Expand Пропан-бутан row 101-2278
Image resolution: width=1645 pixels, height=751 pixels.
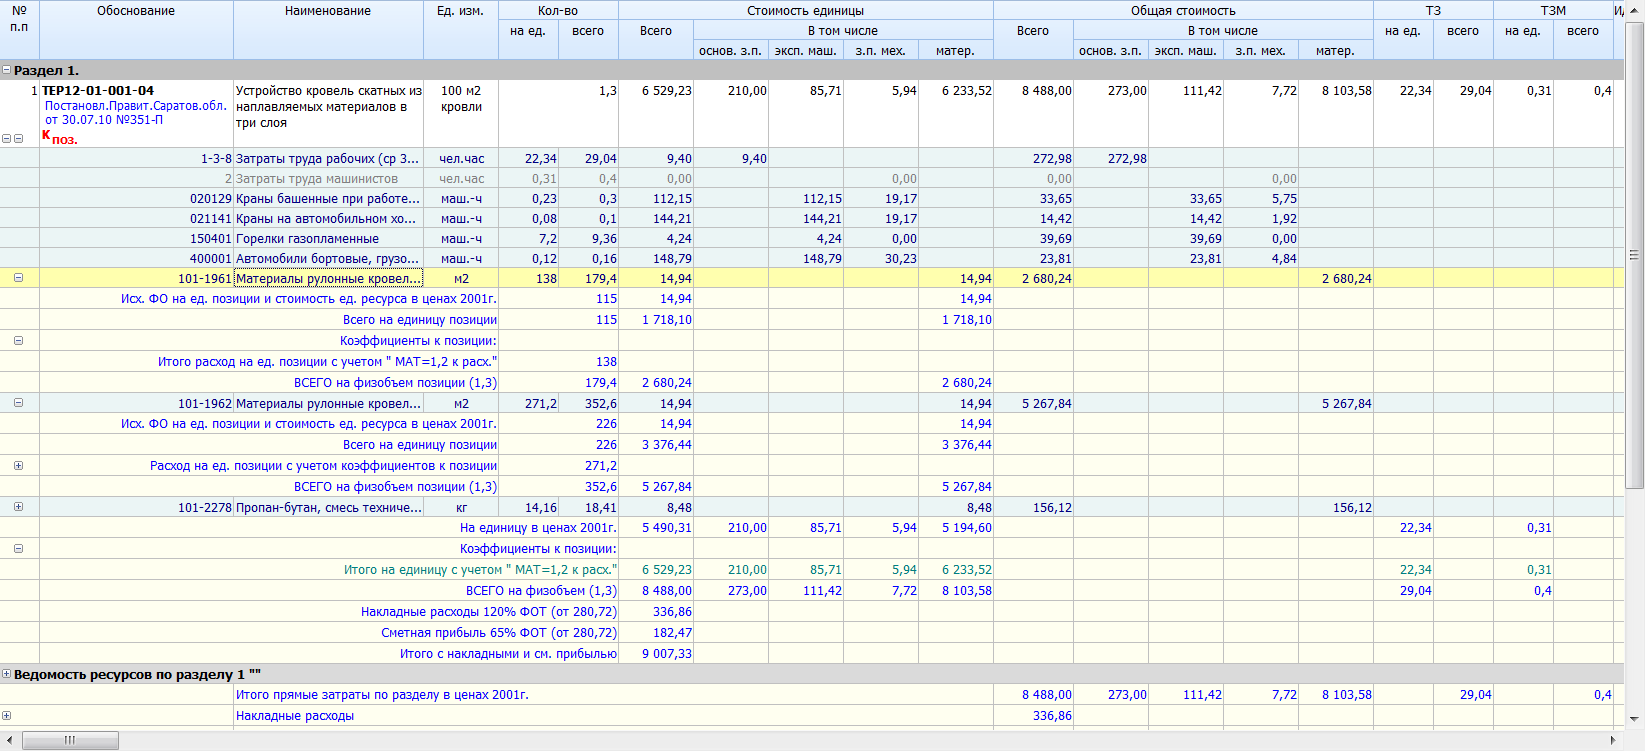[x=18, y=507]
